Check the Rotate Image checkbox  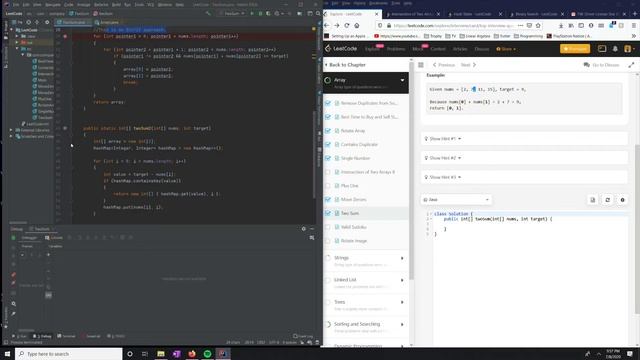tap(328, 241)
